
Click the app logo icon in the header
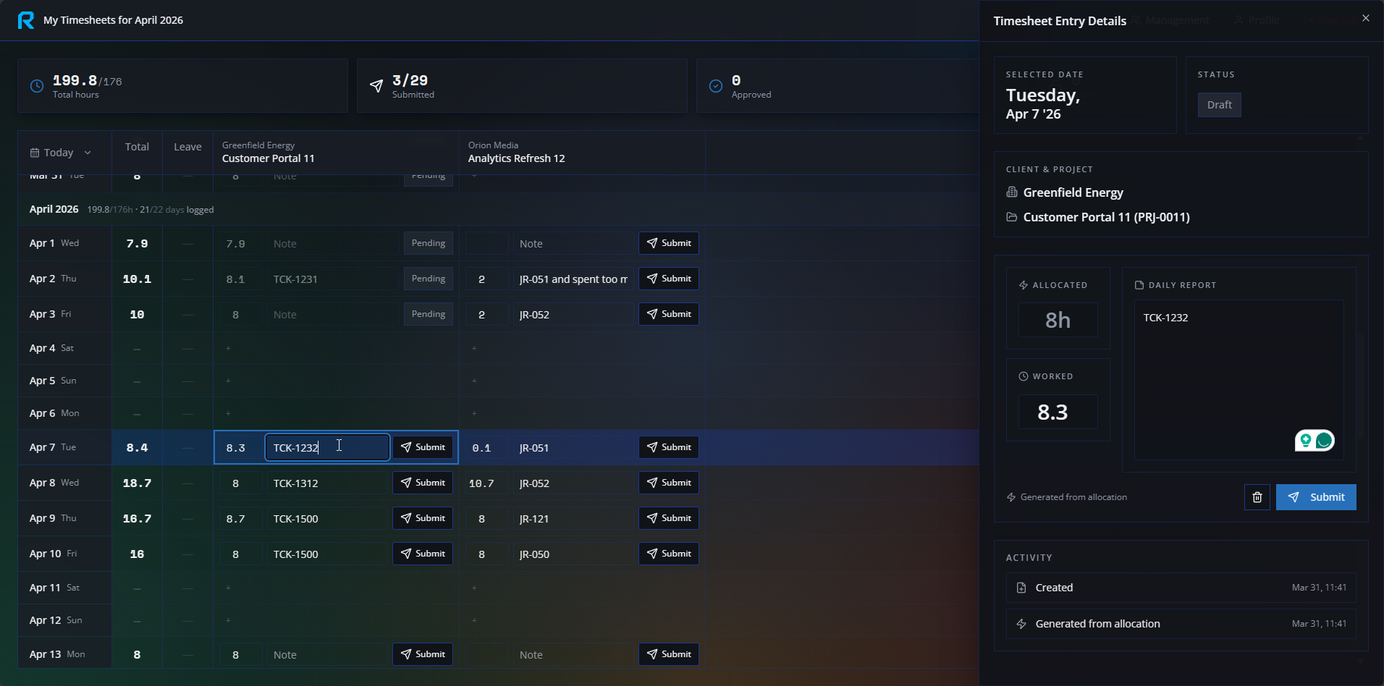click(26, 20)
